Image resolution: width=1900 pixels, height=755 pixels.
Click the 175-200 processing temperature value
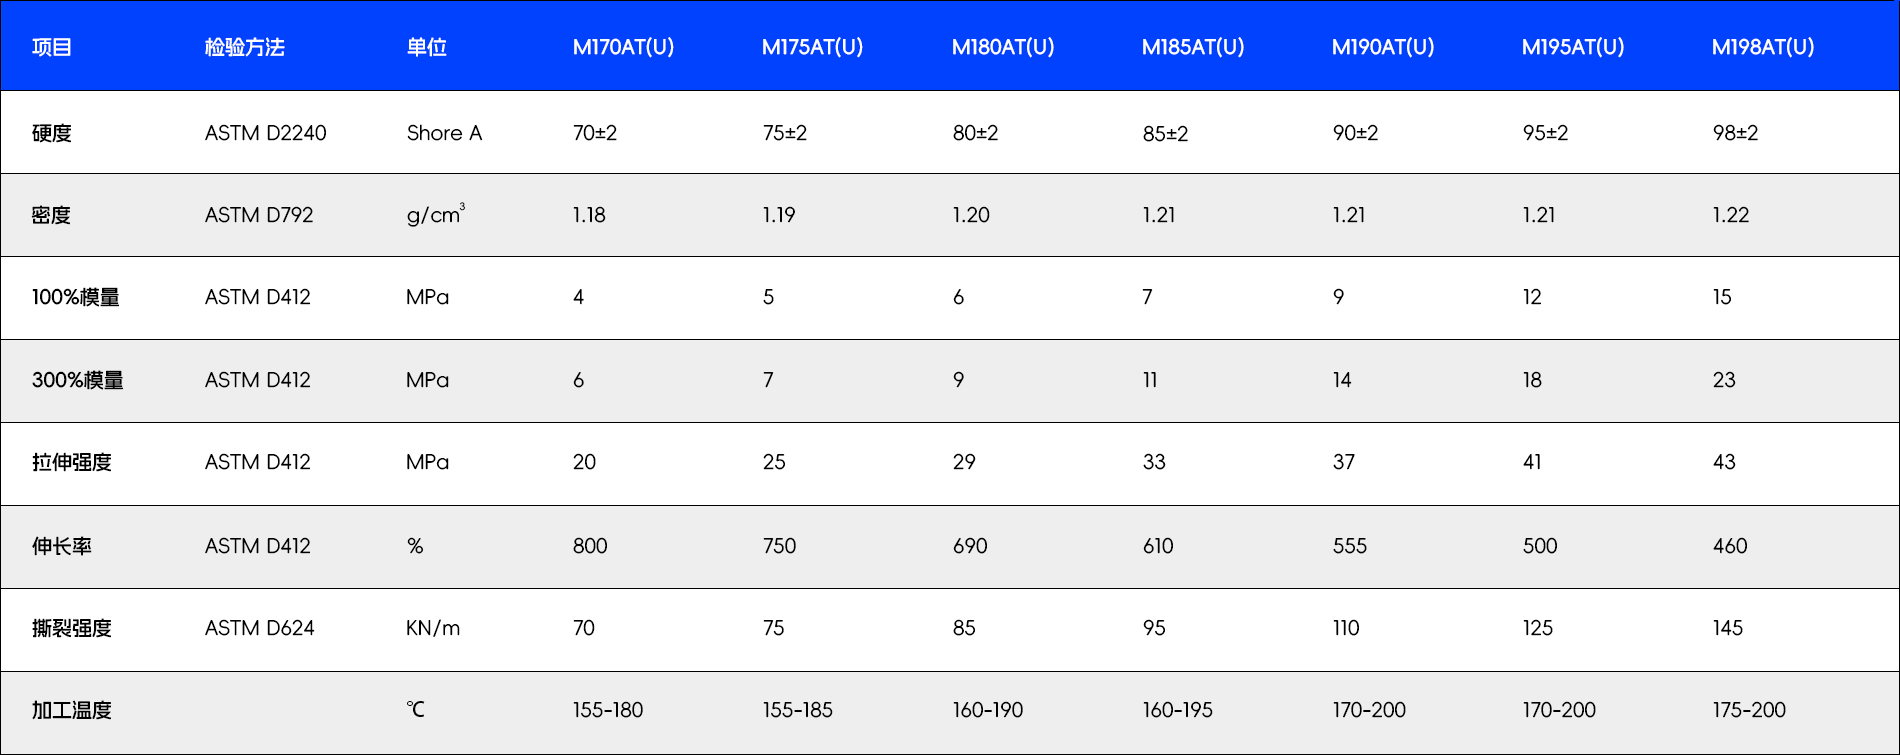coord(1748,710)
